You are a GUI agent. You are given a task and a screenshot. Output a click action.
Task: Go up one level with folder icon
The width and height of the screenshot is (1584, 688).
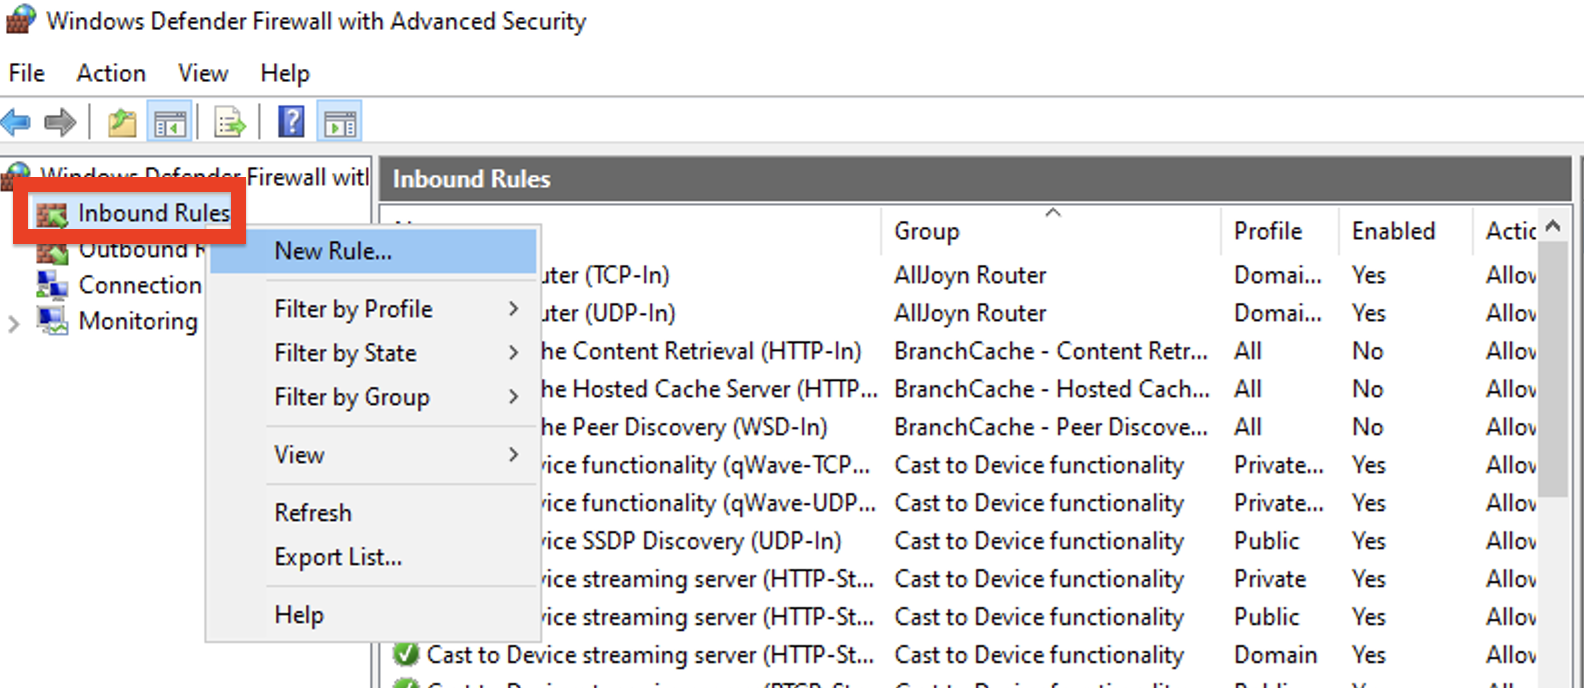(x=122, y=123)
